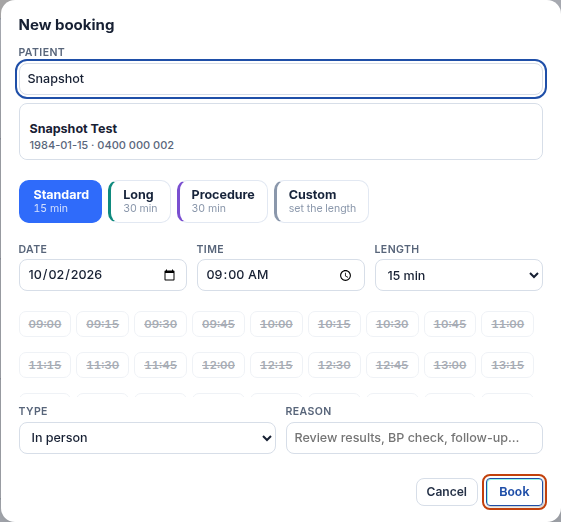
Task: Choose the Custom set the length preset
Action: click(321, 201)
